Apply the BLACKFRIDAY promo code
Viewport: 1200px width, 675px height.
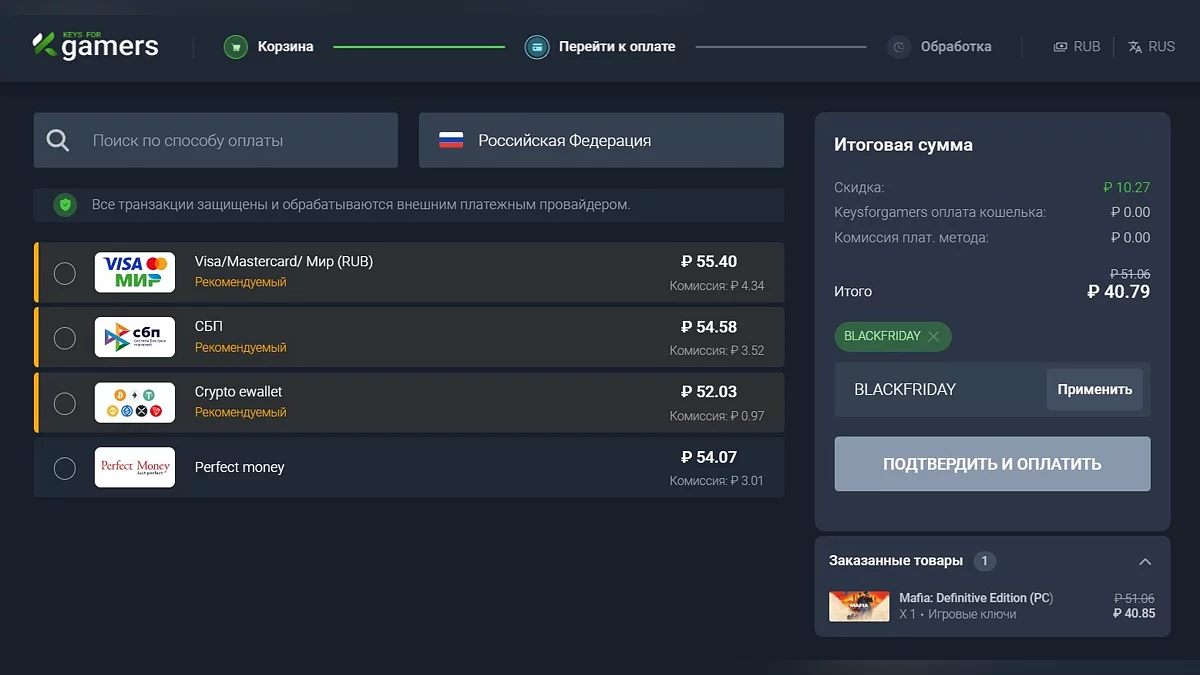(1094, 390)
